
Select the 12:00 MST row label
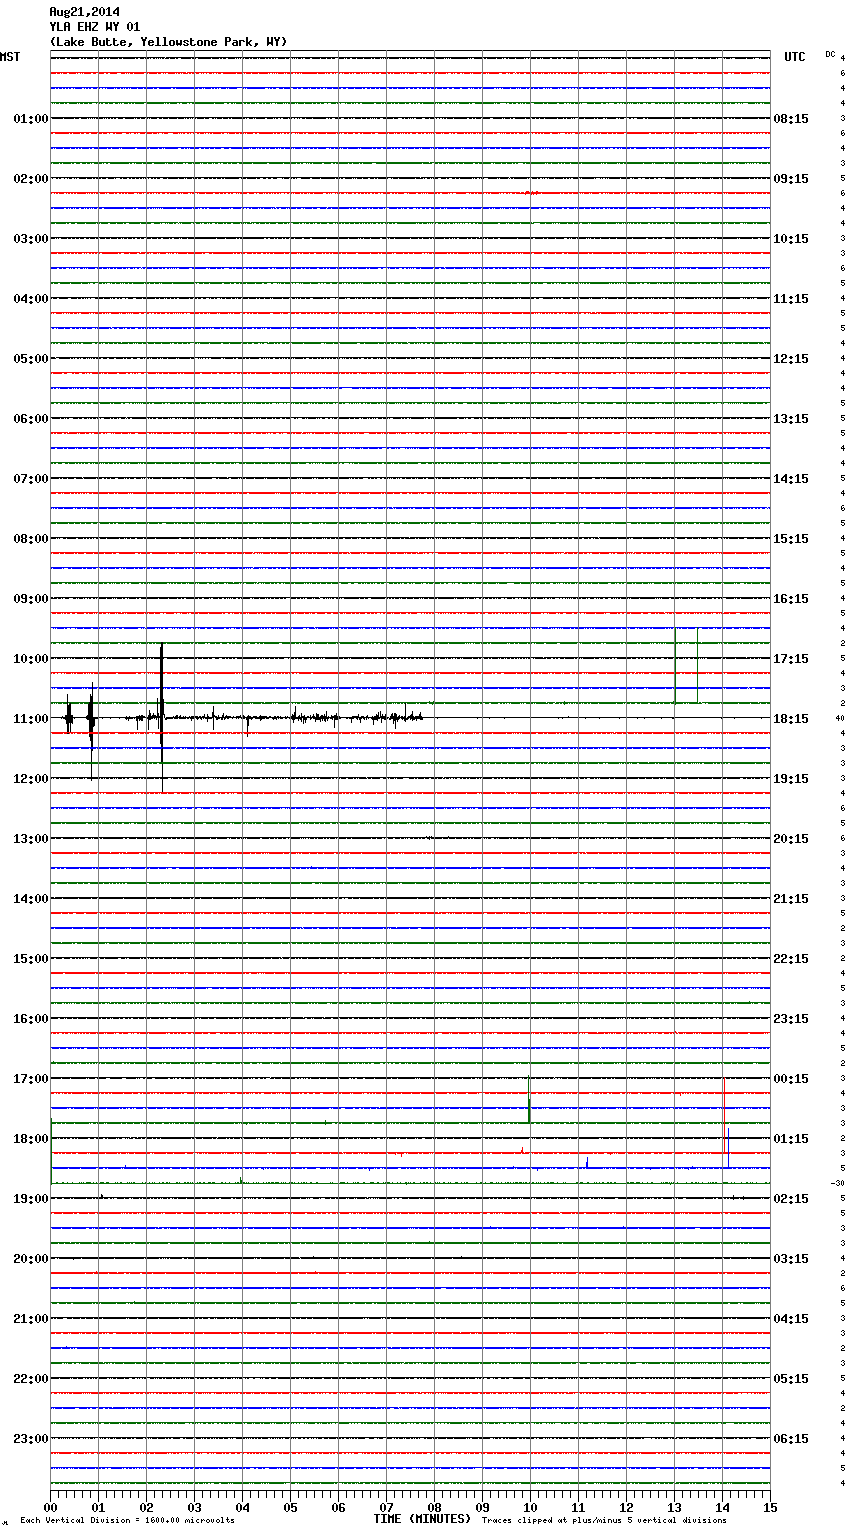coord(30,779)
